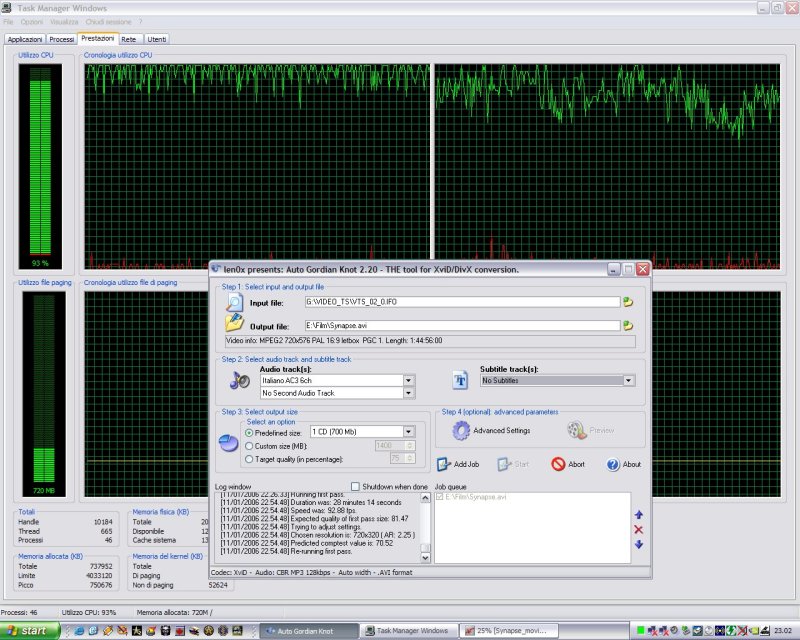Open the About dialog of Auto Gordian Knot
The width and height of the screenshot is (800, 640).
623,464
